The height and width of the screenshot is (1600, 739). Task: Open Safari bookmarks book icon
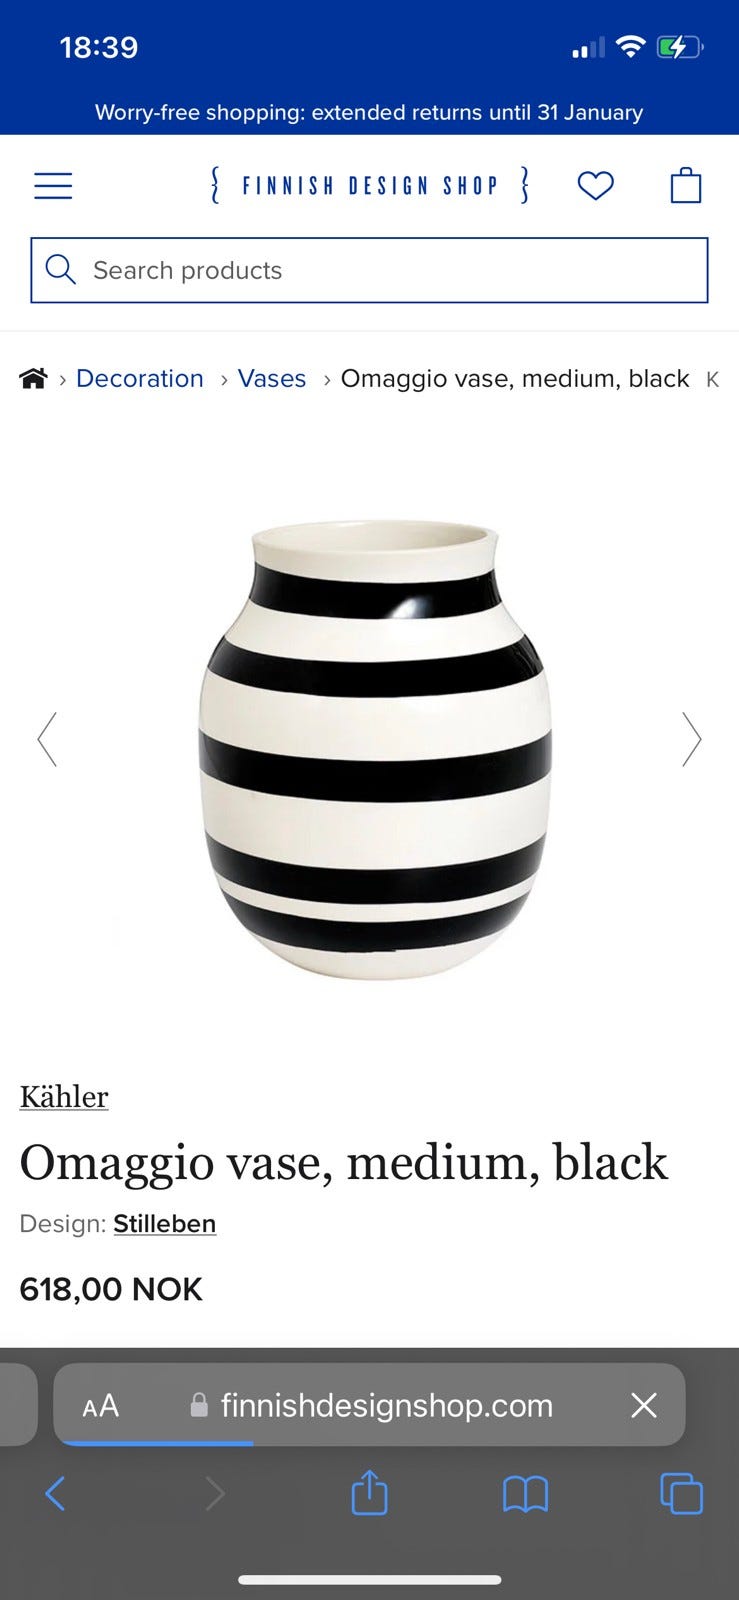pyautogui.click(x=525, y=1495)
